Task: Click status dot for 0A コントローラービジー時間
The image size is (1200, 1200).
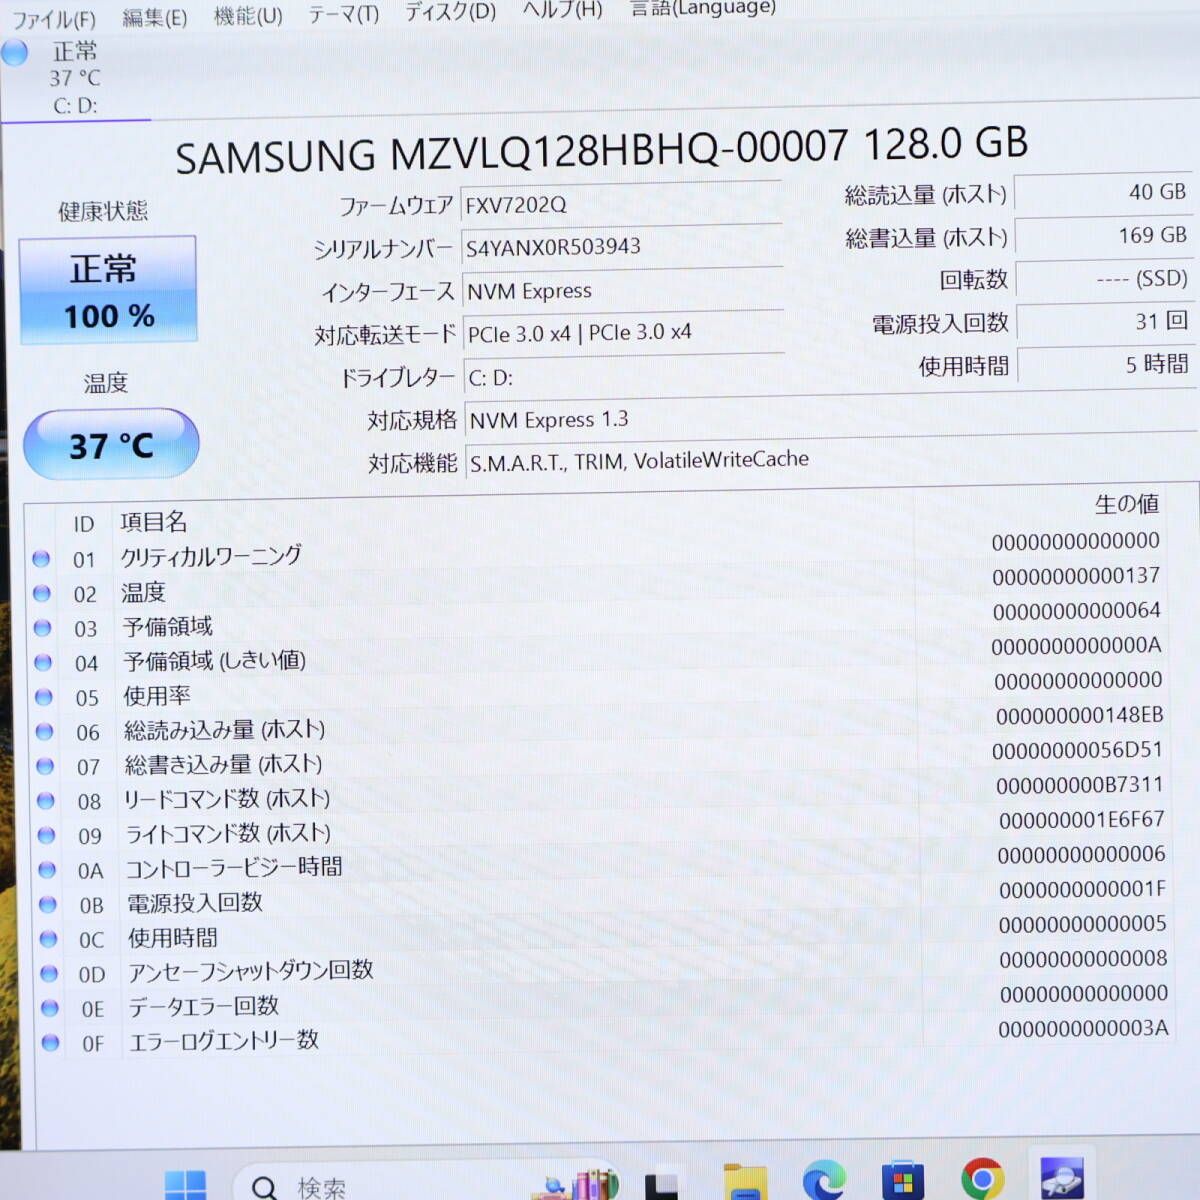Action: (x=47, y=870)
